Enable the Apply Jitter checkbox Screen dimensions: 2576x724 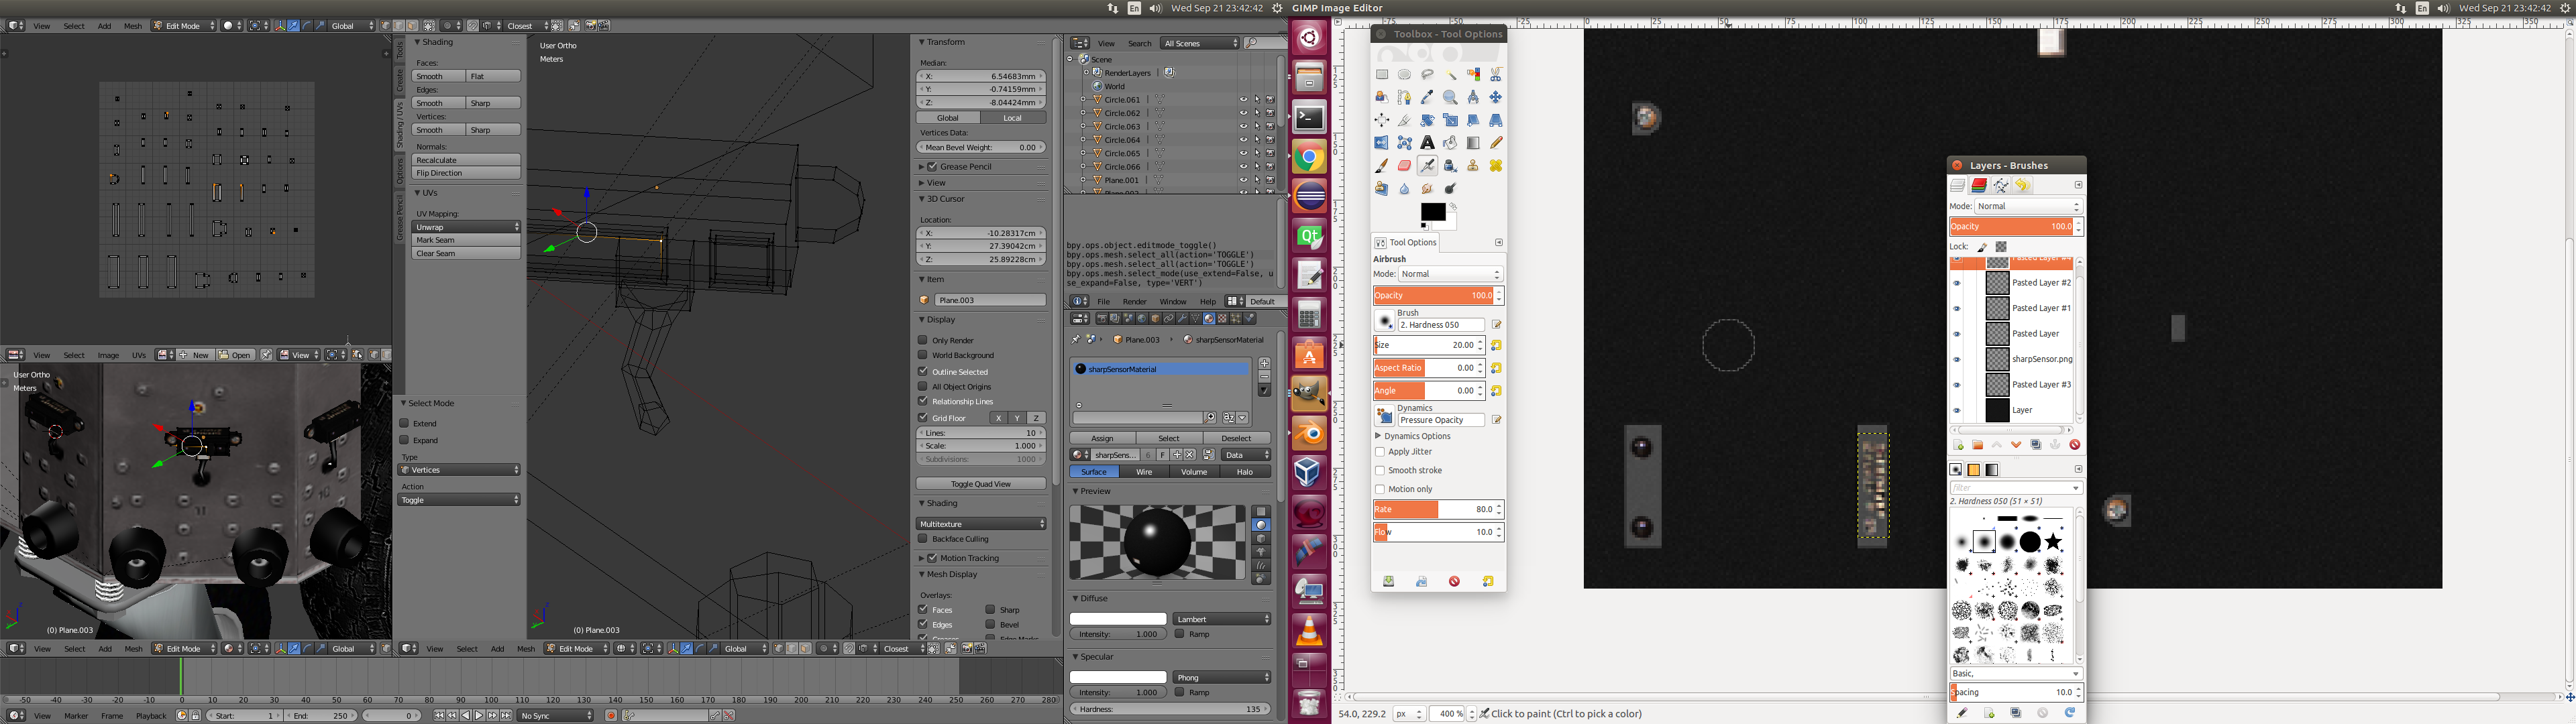pos(1380,452)
